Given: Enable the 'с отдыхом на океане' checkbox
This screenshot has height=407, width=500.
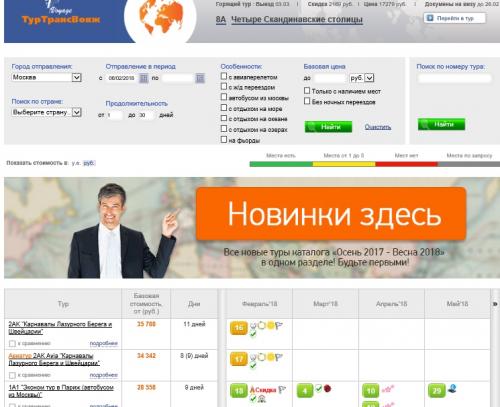Looking at the screenshot, I should 224,118.
